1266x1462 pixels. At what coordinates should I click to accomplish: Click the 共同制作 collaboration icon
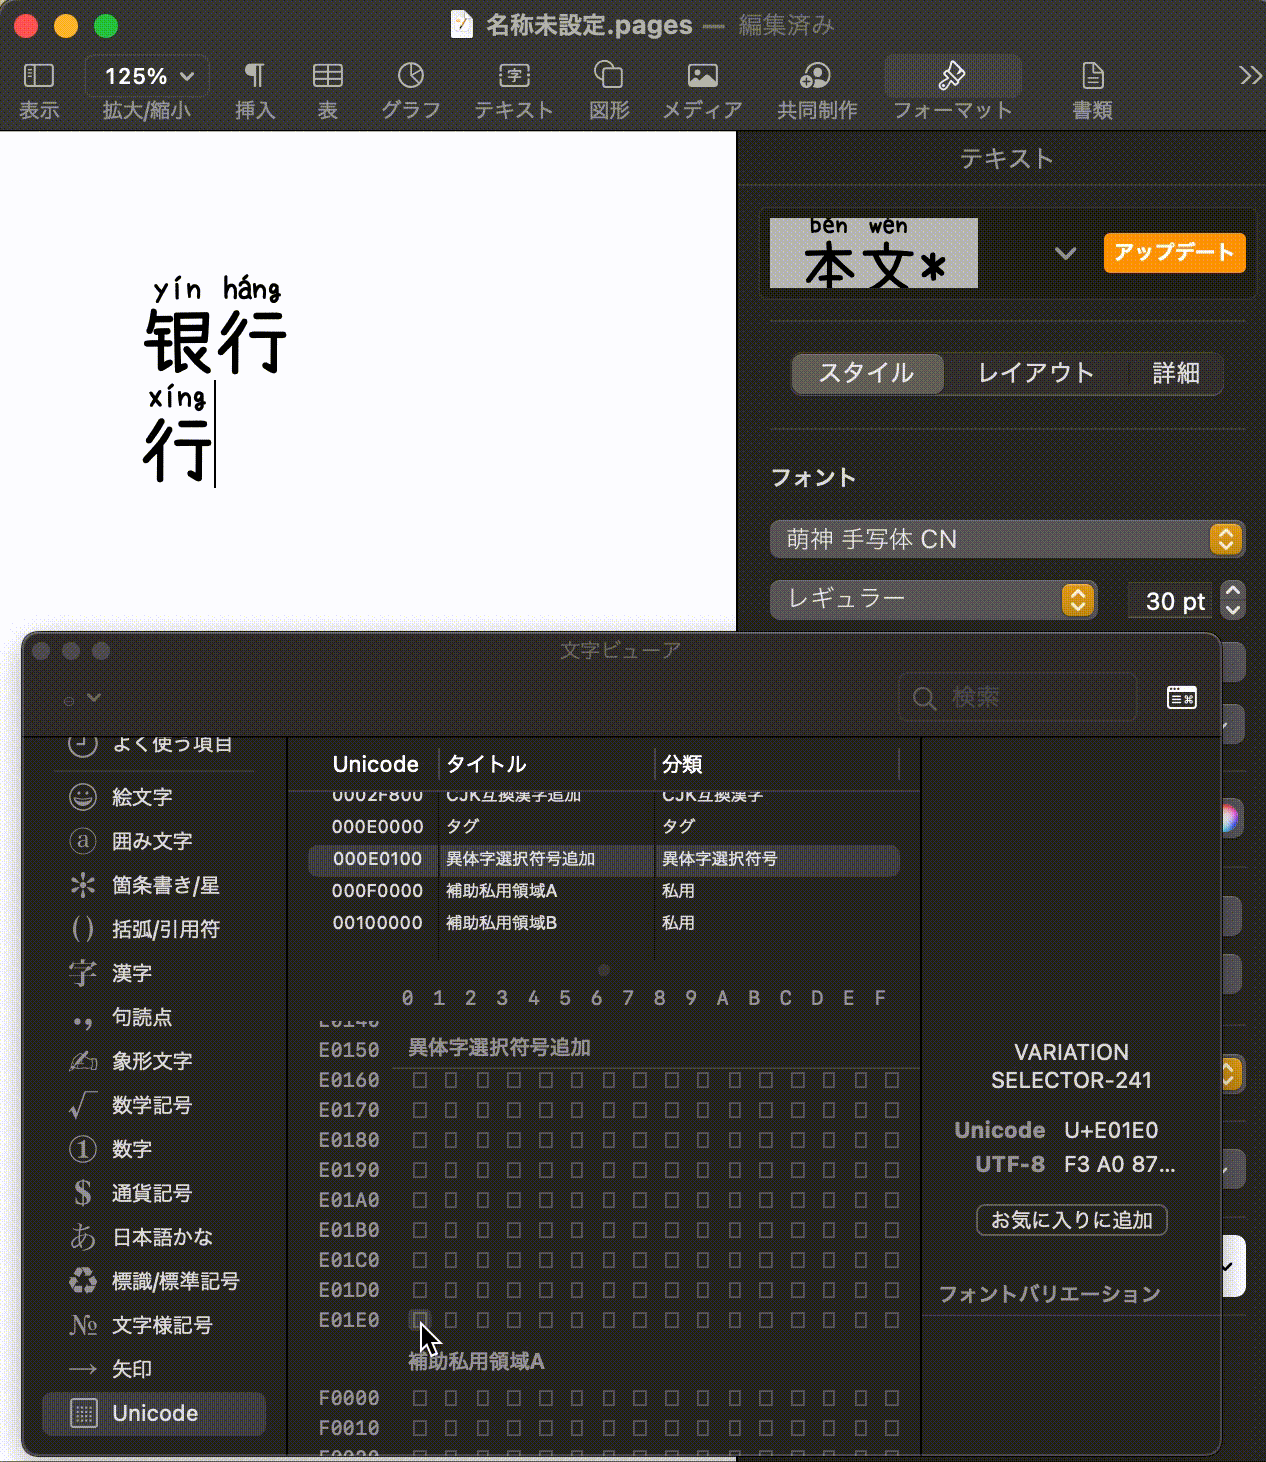[x=815, y=88]
